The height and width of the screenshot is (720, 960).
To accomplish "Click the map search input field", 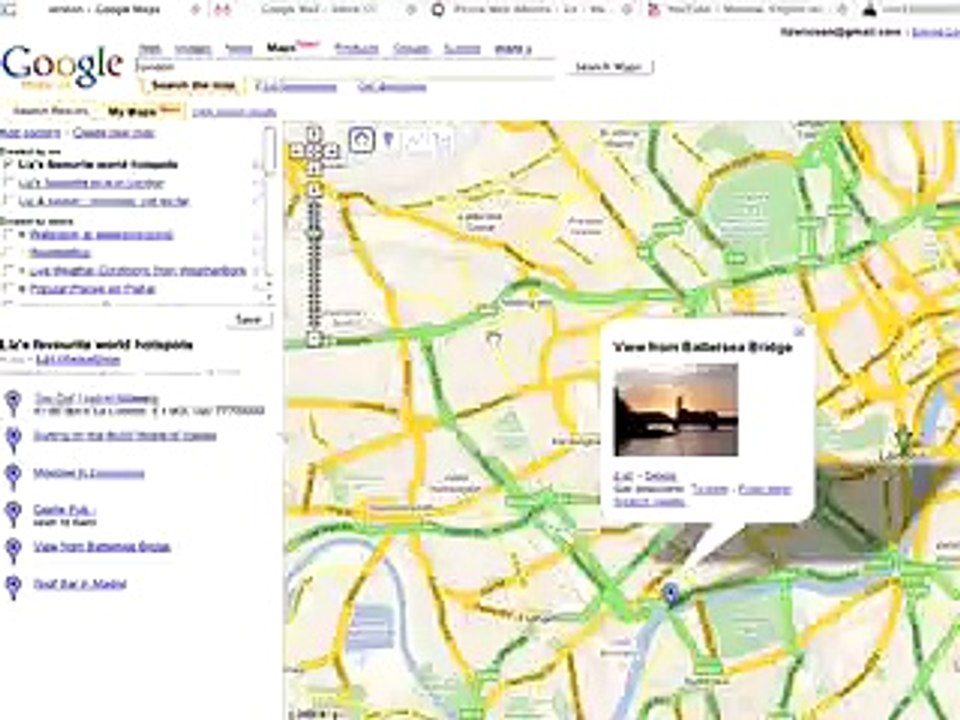I will (x=345, y=66).
